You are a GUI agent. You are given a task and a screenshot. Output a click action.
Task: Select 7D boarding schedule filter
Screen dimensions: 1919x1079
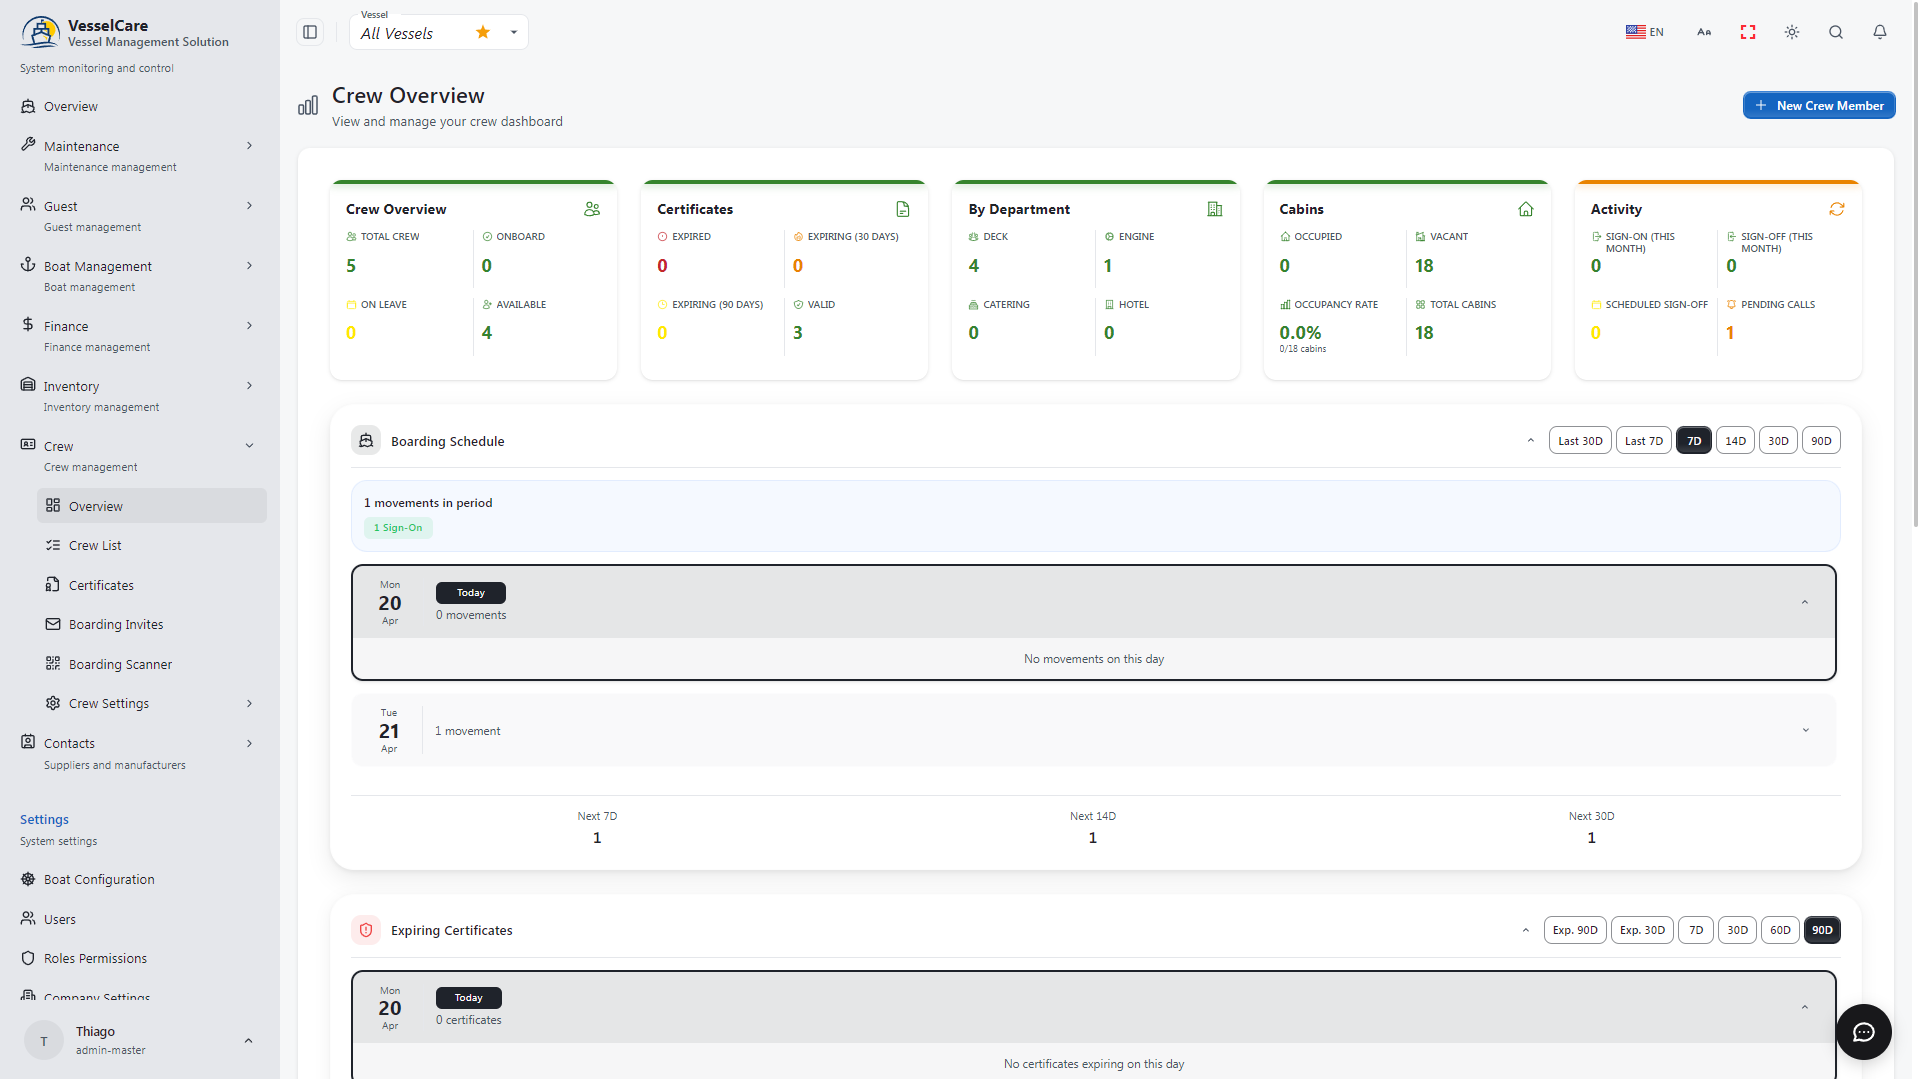1694,441
